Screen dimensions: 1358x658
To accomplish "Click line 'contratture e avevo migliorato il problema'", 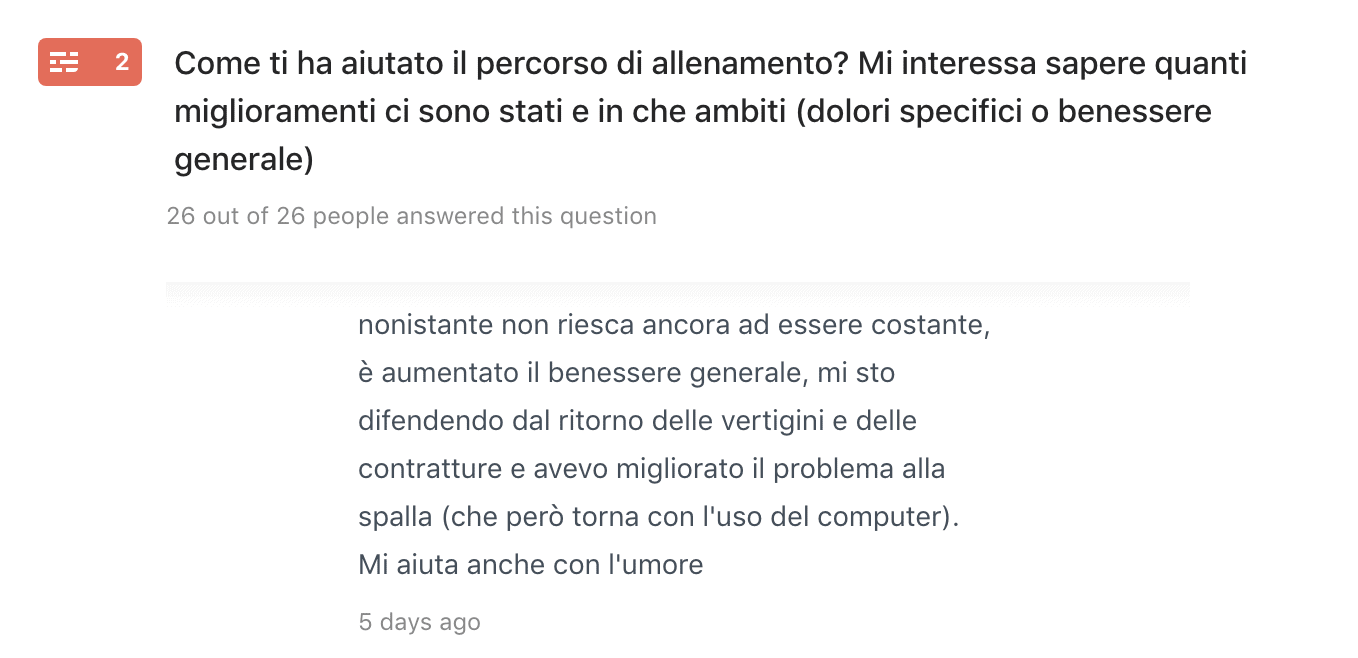I will 652,469.
